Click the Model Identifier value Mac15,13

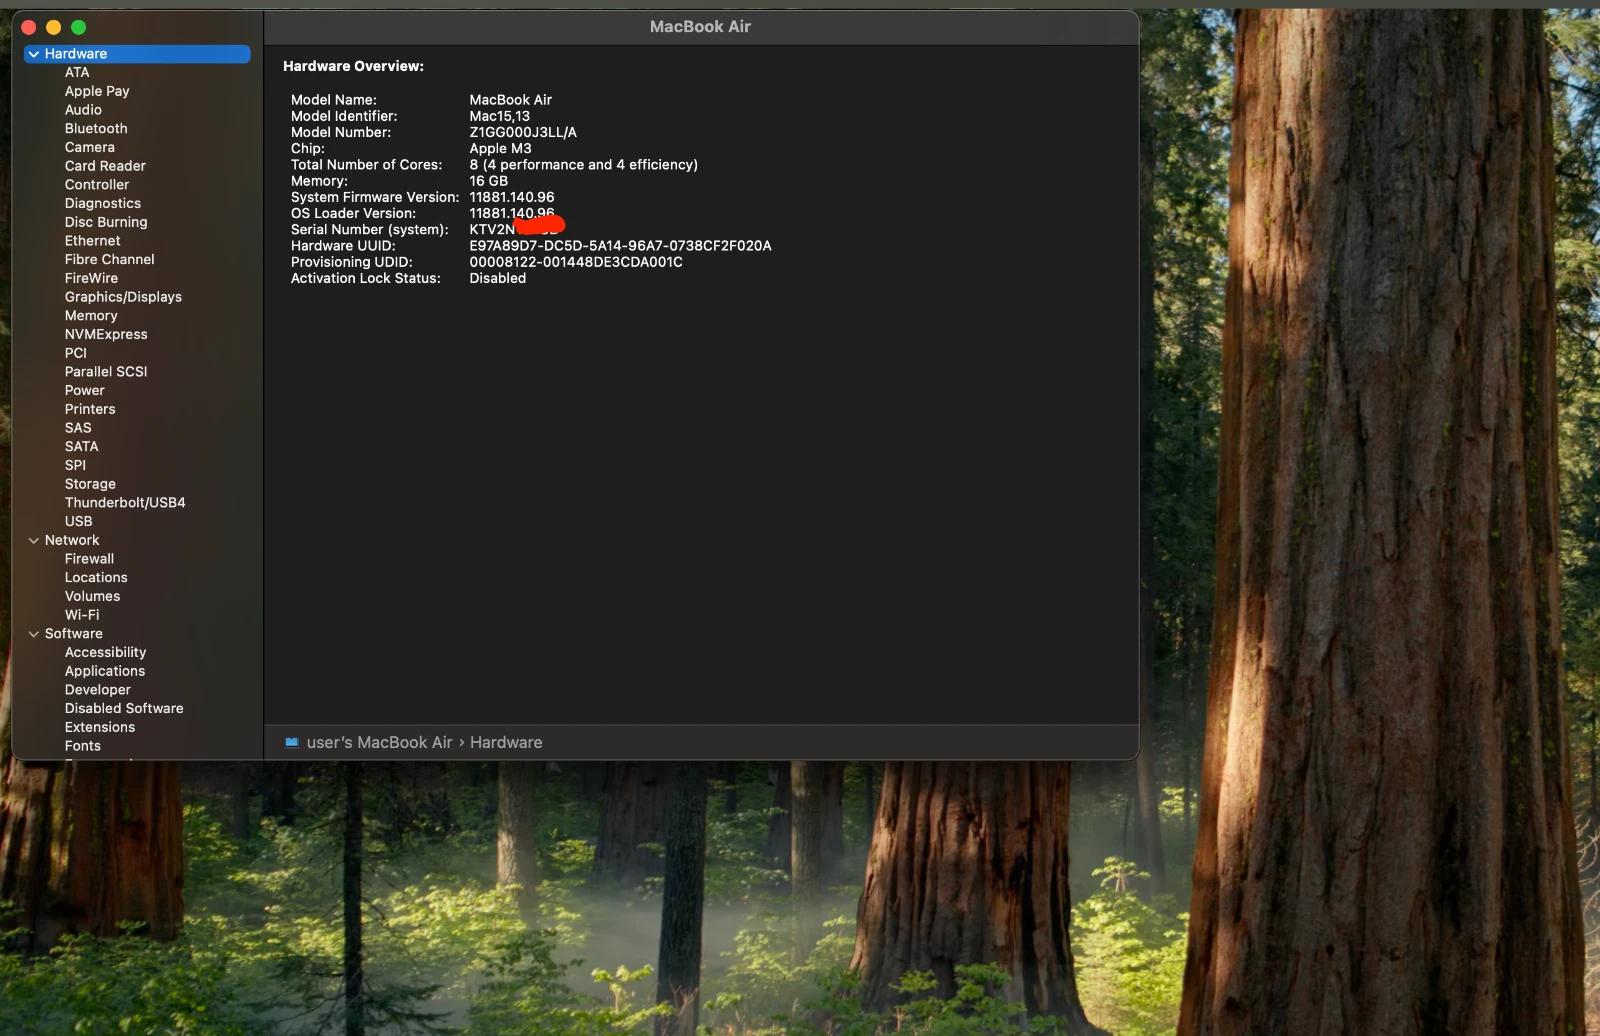click(x=500, y=116)
